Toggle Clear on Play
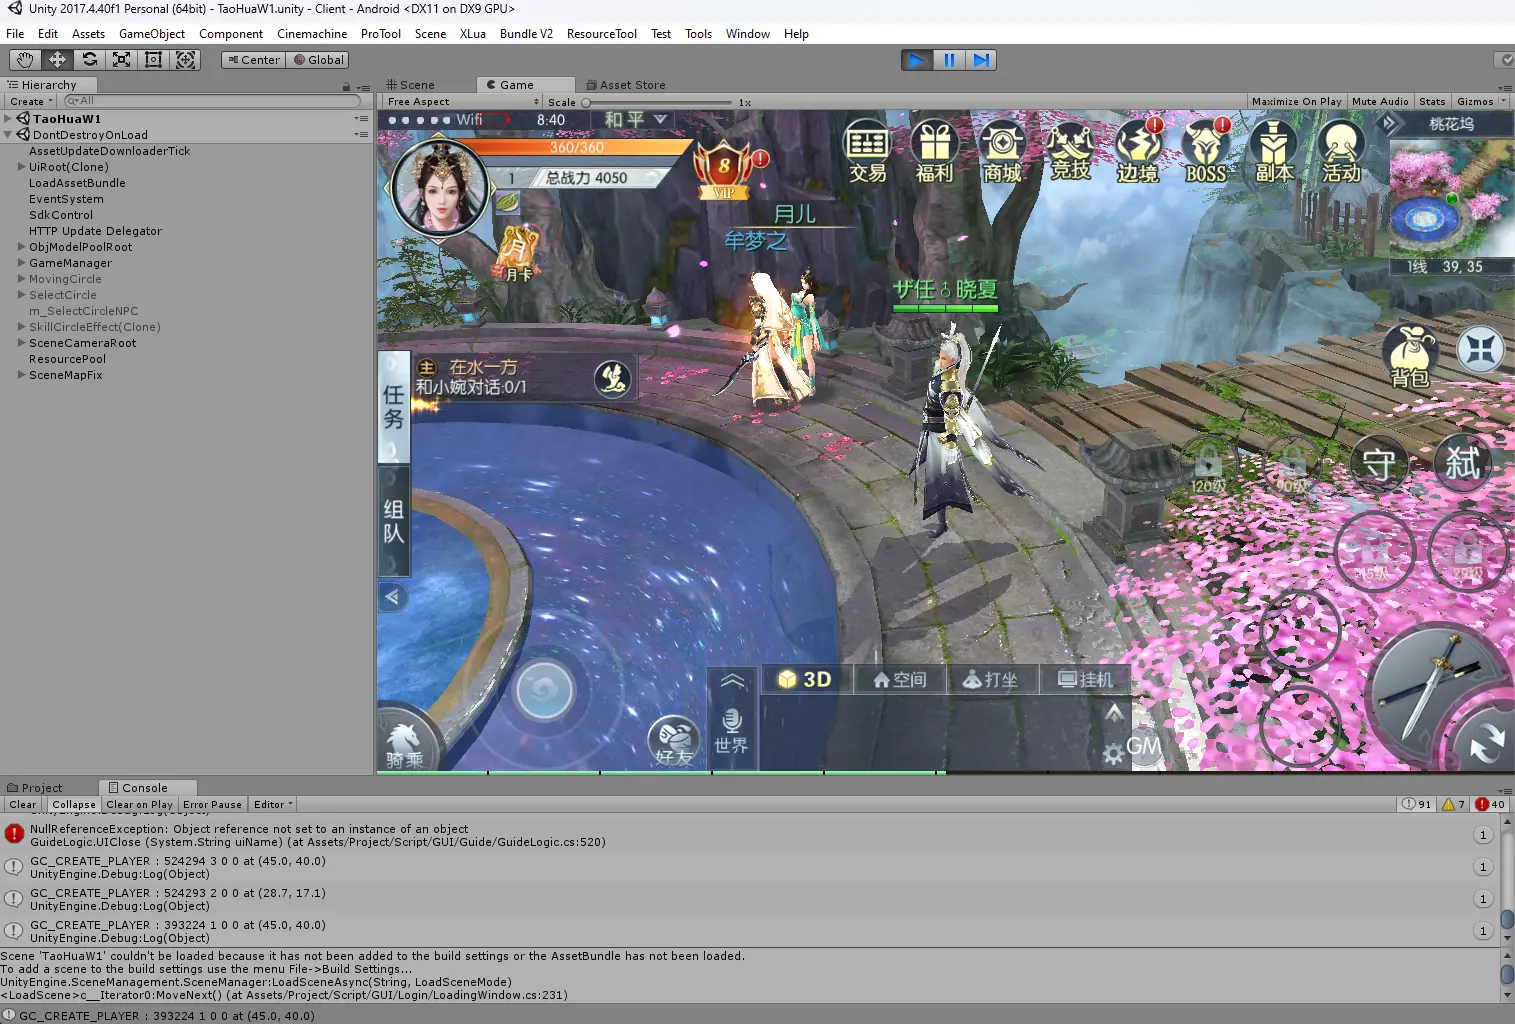1515x1024 pixels. click(x=139, y=804)
